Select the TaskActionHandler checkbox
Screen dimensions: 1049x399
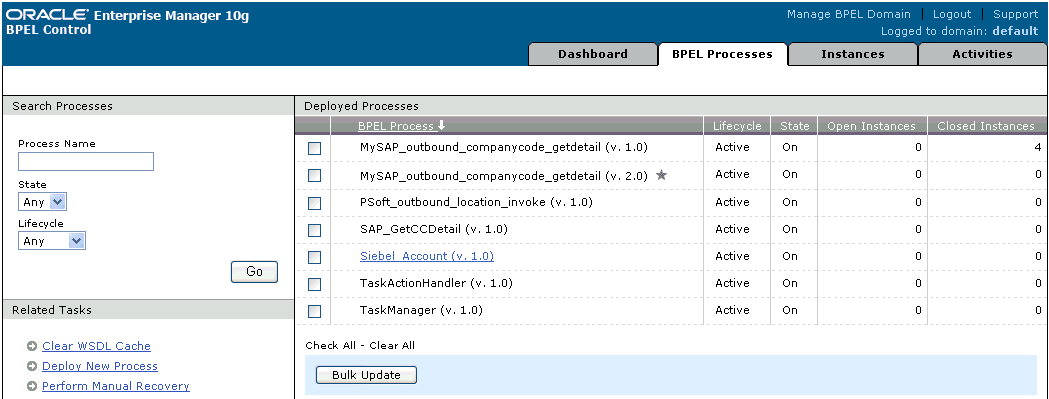click(x=314, y=285)
